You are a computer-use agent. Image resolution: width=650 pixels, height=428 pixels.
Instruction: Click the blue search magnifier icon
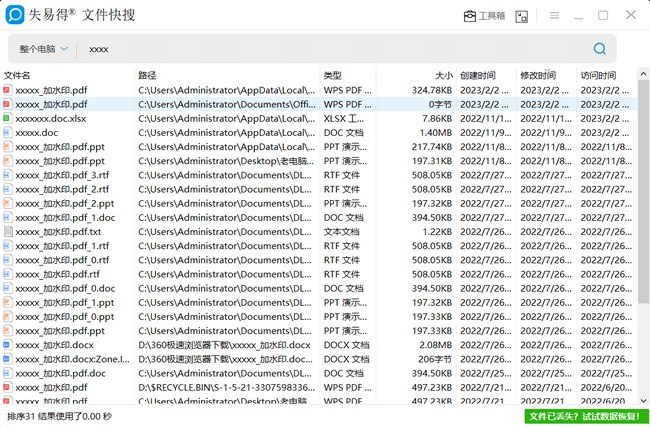[x=599, y=49]
